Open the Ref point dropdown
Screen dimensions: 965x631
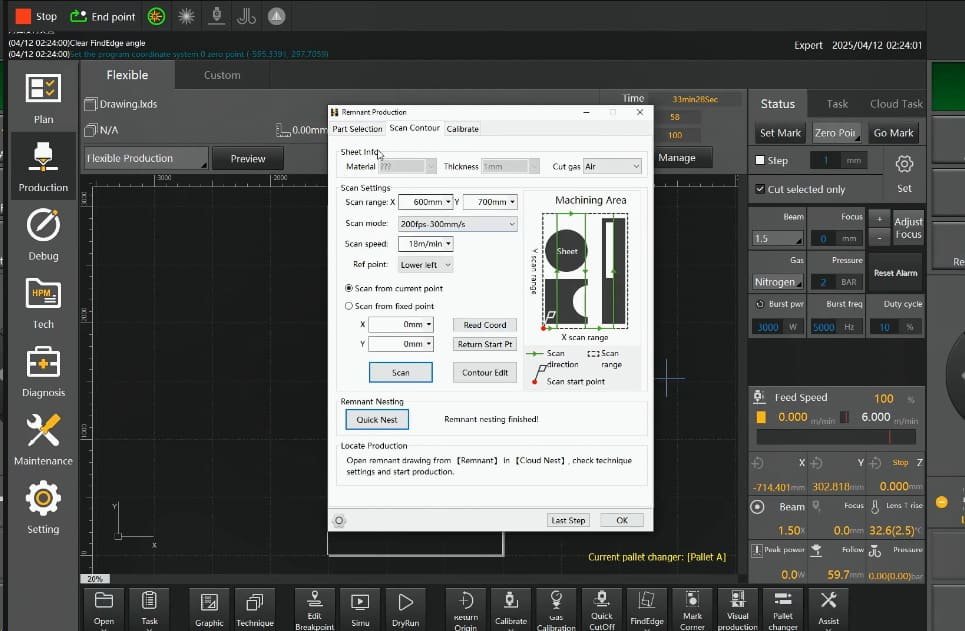(x=425, y=265)
